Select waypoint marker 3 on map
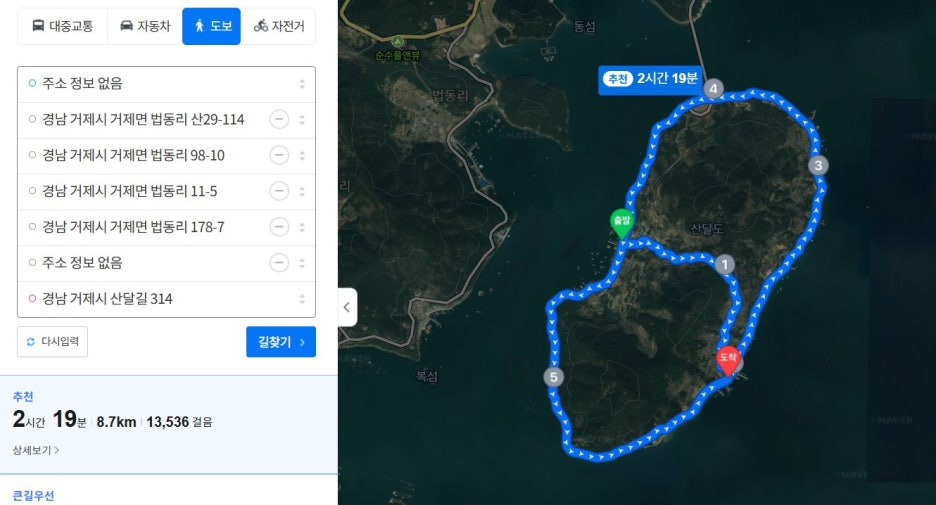The width and height of the screenshot is (936, 505). click(818, 165)
